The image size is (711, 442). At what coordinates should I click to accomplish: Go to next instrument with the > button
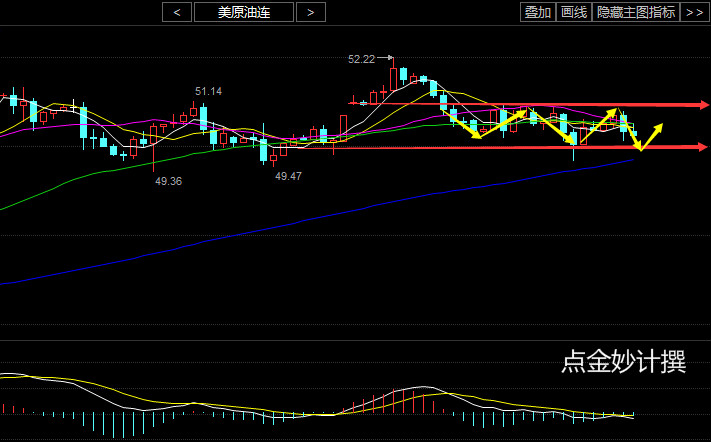[311, 12]
